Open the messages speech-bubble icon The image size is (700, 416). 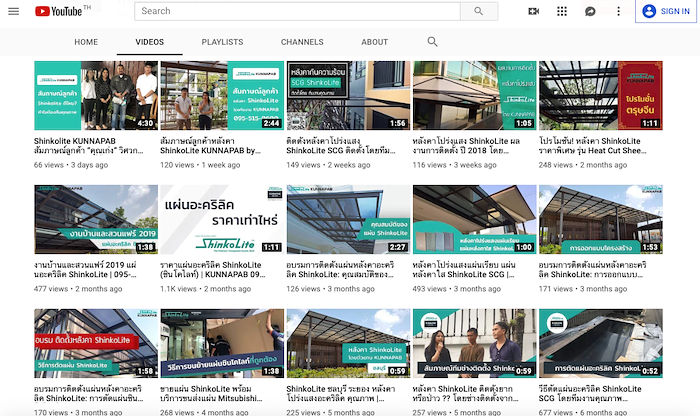590,11
